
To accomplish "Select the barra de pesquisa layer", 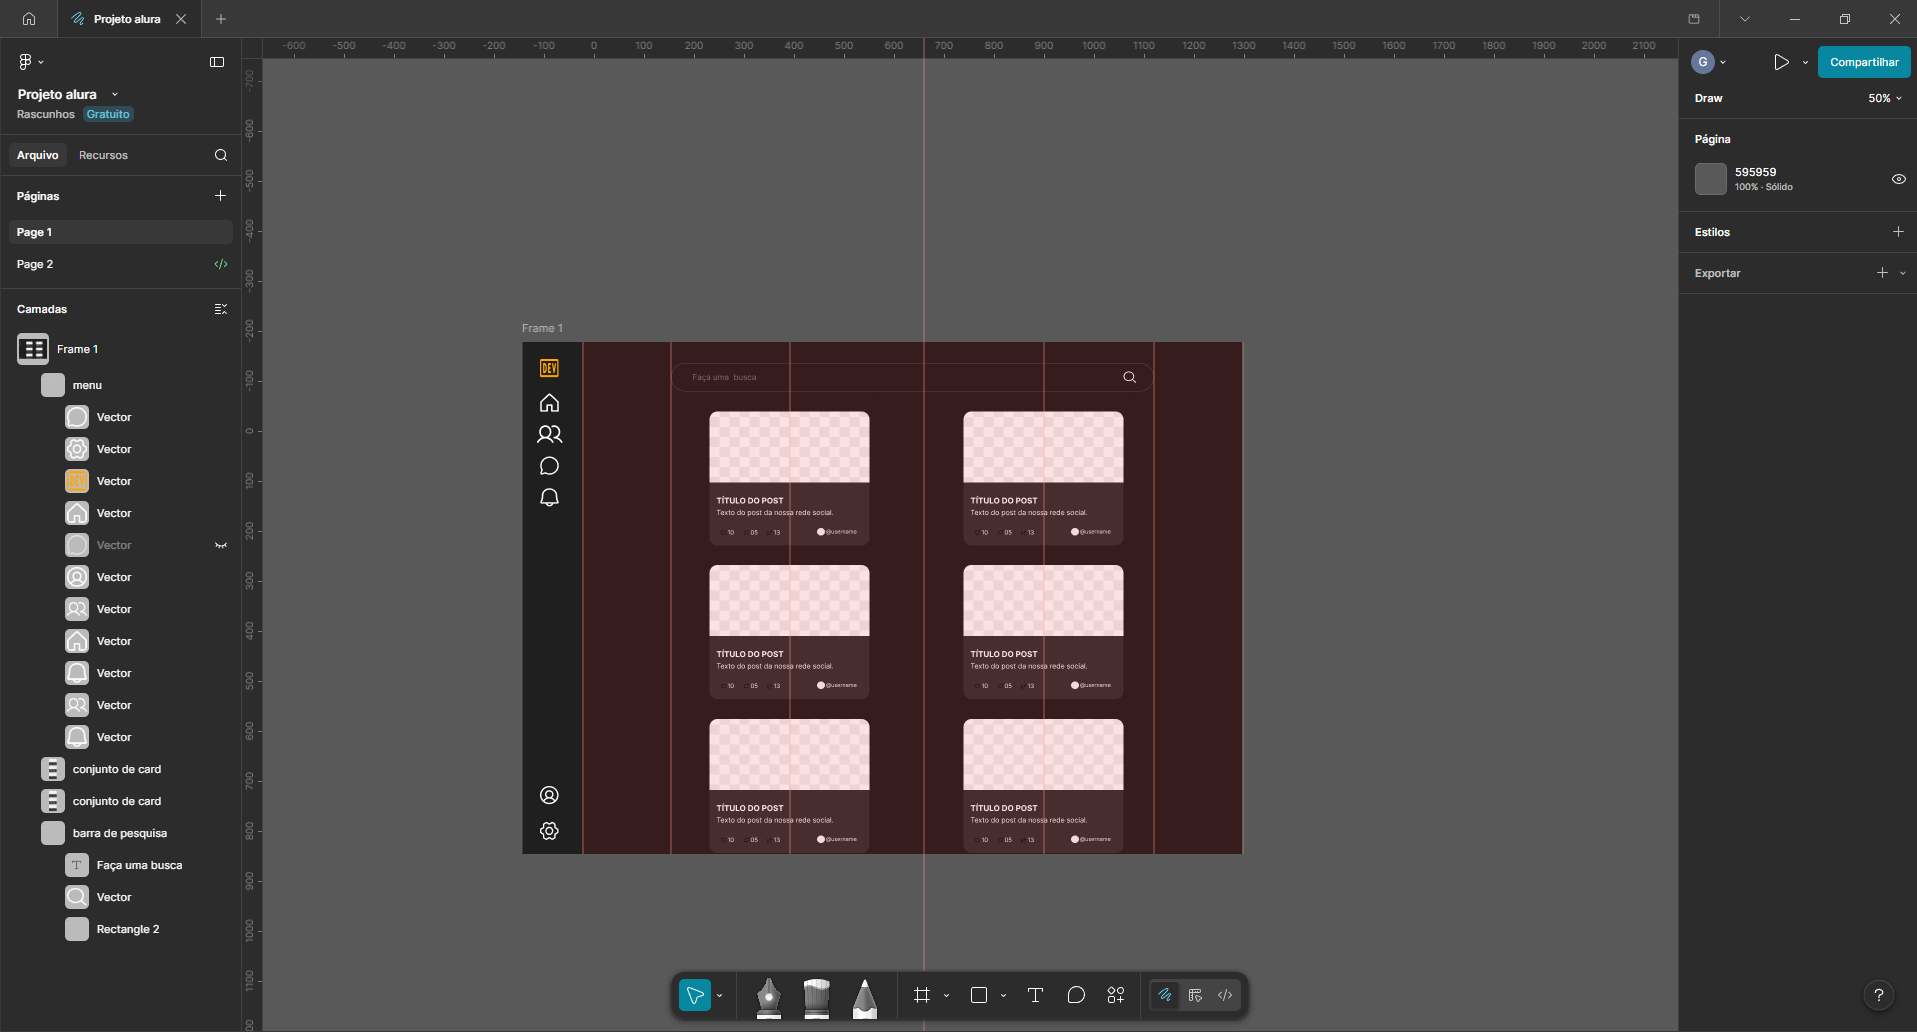I will point(120,833).
